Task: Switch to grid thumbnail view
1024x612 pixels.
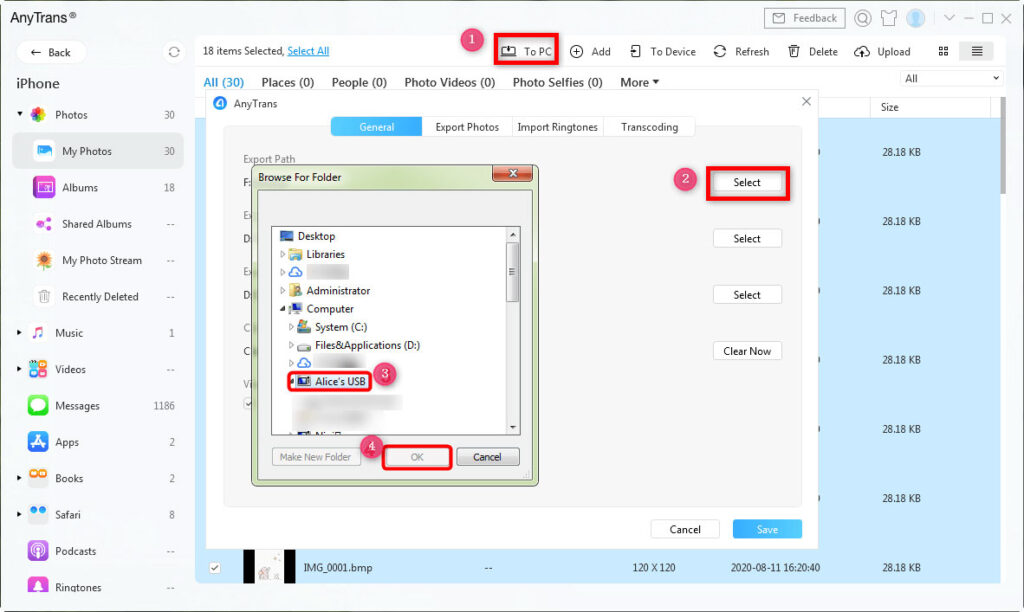Action: click(x=943, y=51)
